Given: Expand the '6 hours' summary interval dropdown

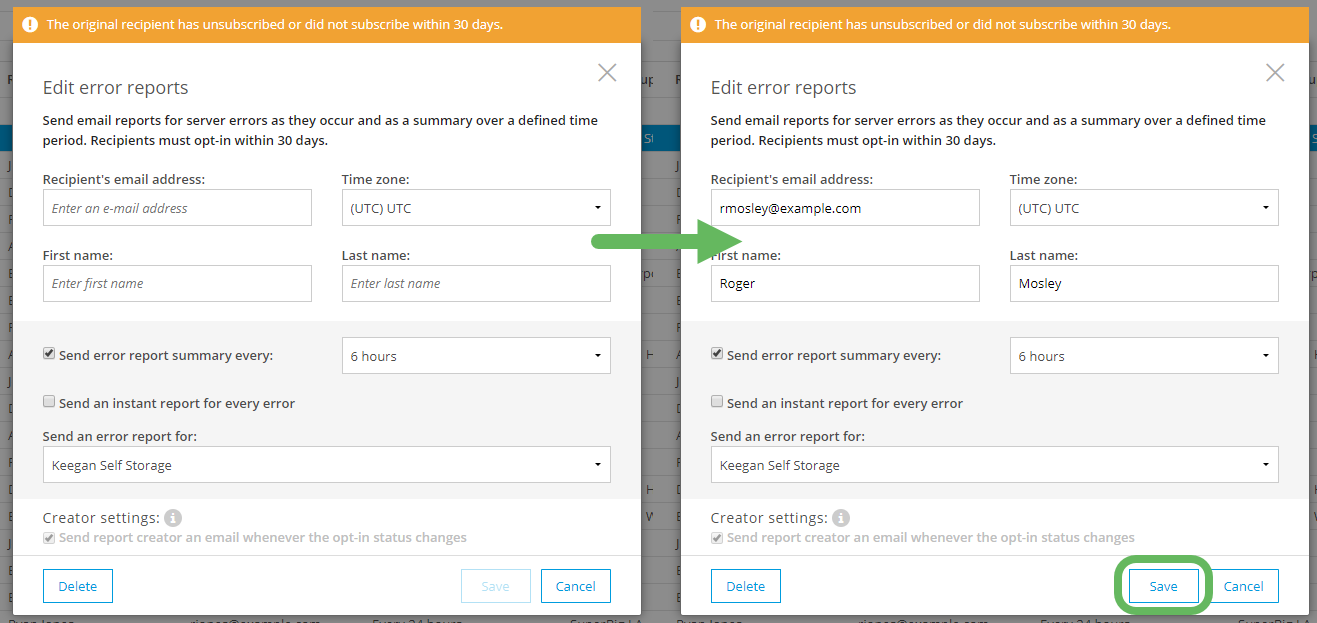Looking at the screenshot, I should 475,355.
